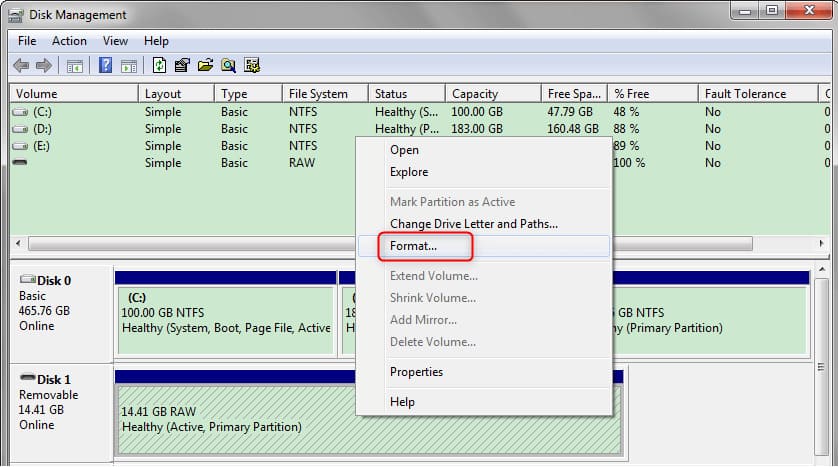Click the settings list toolbar icon
The image size is (838, 467).
252,66
